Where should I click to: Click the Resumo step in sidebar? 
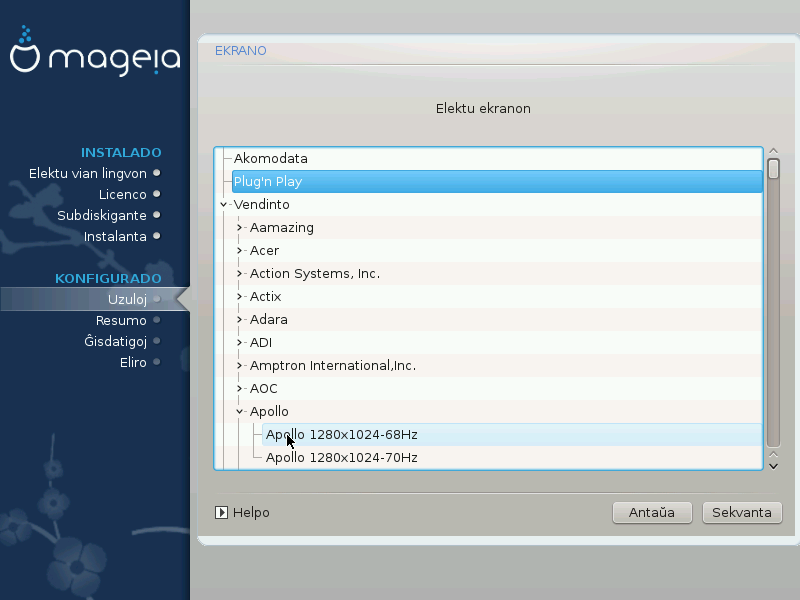click(x=121, y=320)
